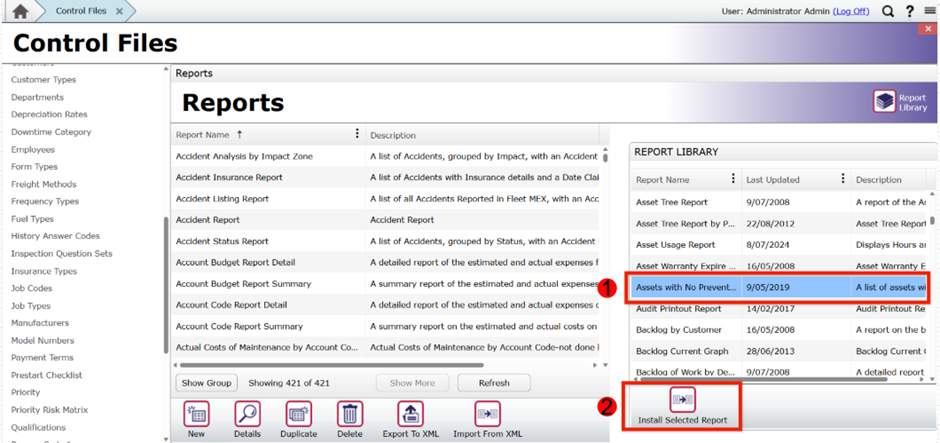
Task: Import report From XML
Action: 487,418
